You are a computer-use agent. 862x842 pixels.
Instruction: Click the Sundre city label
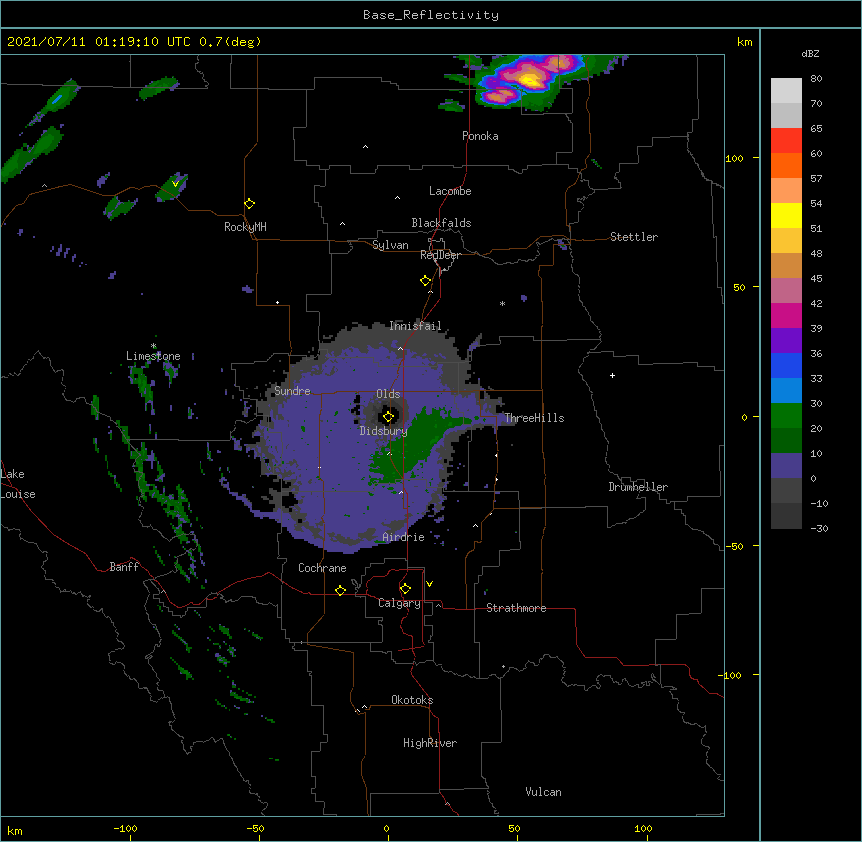coord(292,391)
